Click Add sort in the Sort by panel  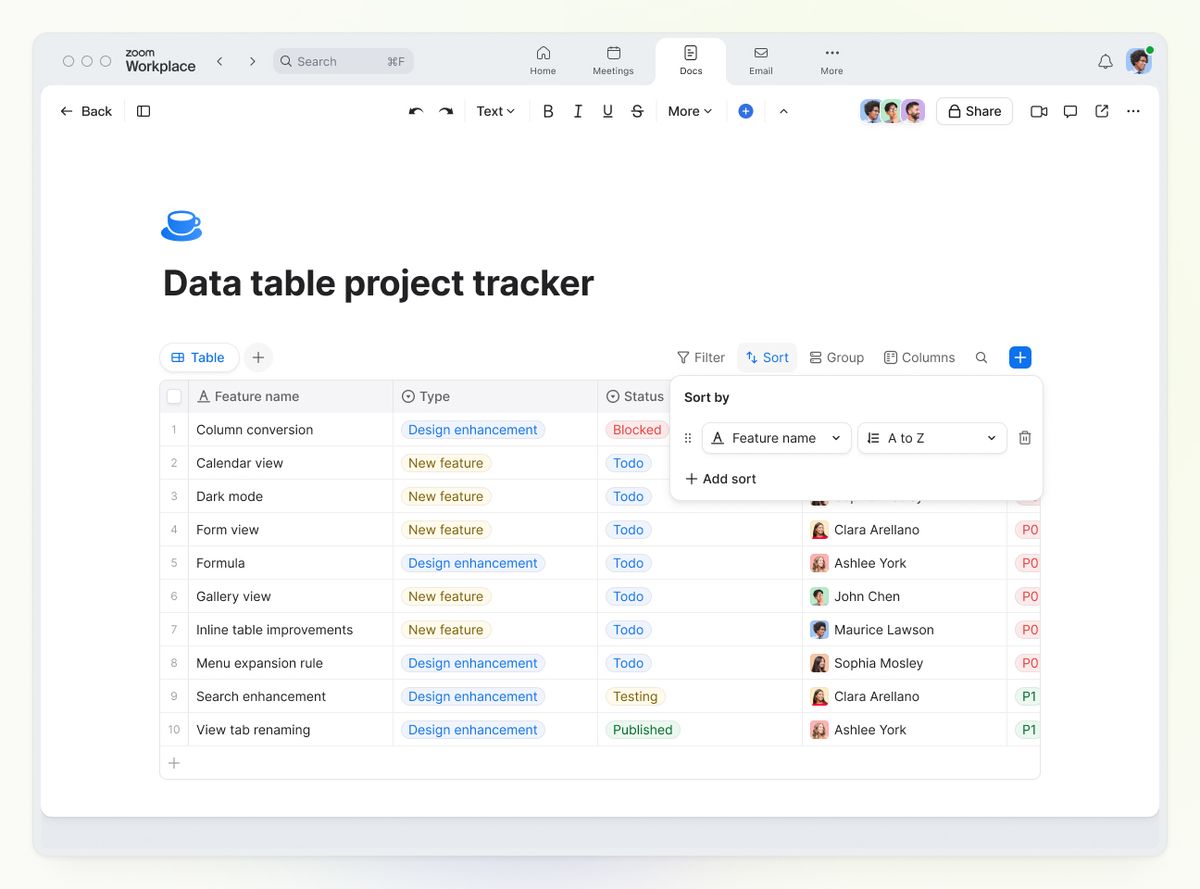720,479
